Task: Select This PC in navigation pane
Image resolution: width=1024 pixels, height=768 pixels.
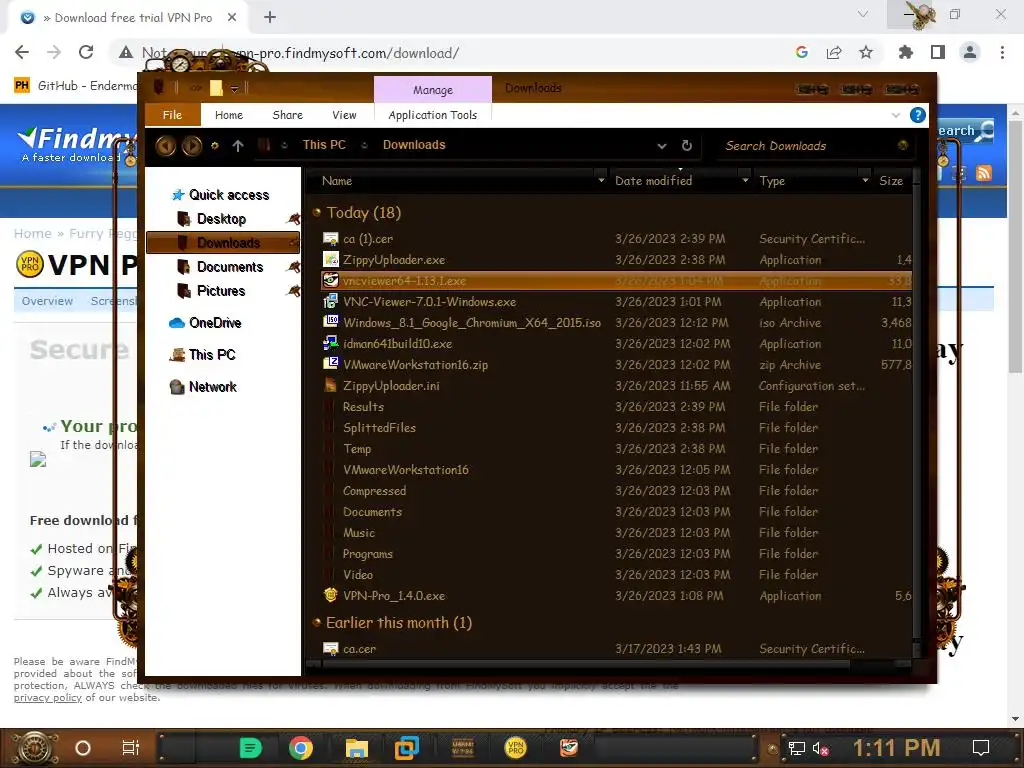Action: click(x=212, y=355)
